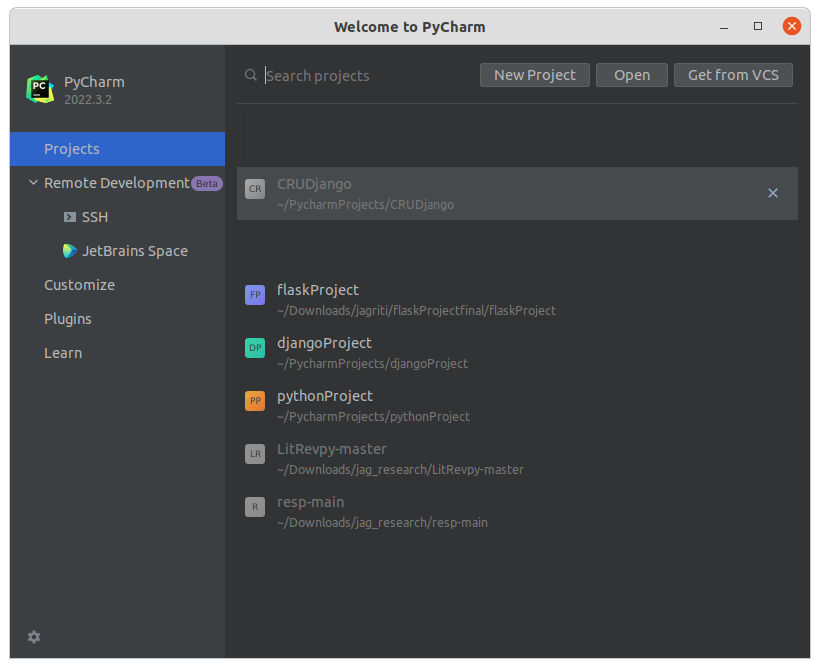Open the CRUDjango project

(517, 194)
